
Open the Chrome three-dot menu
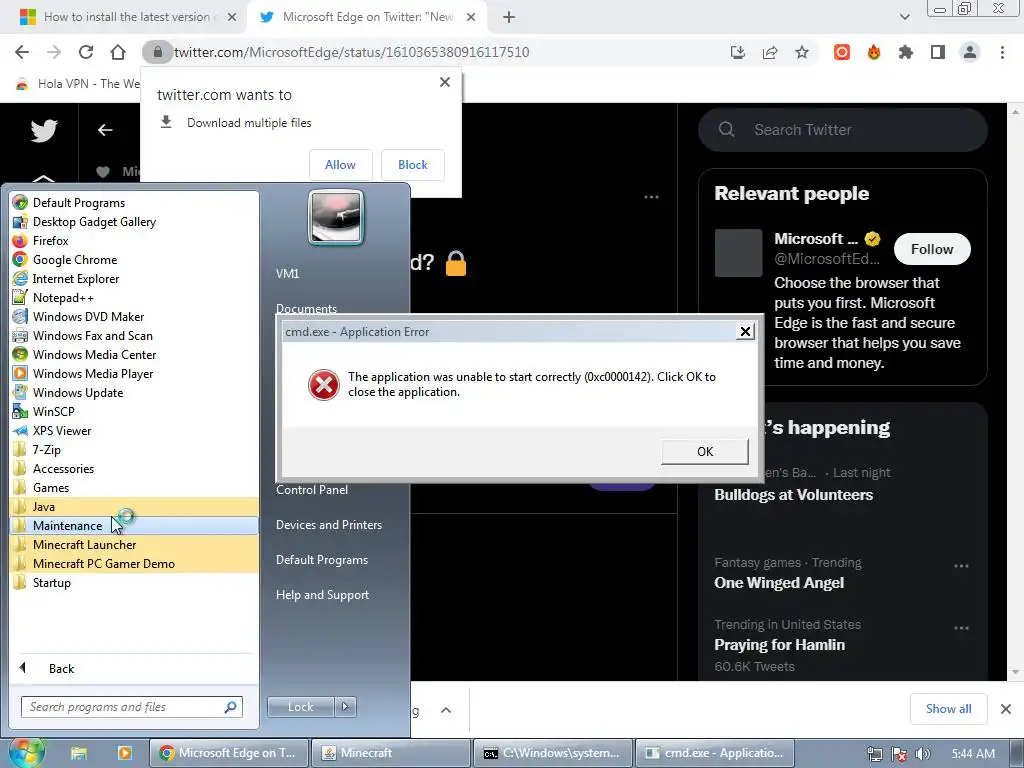[x=1002, y=52]
